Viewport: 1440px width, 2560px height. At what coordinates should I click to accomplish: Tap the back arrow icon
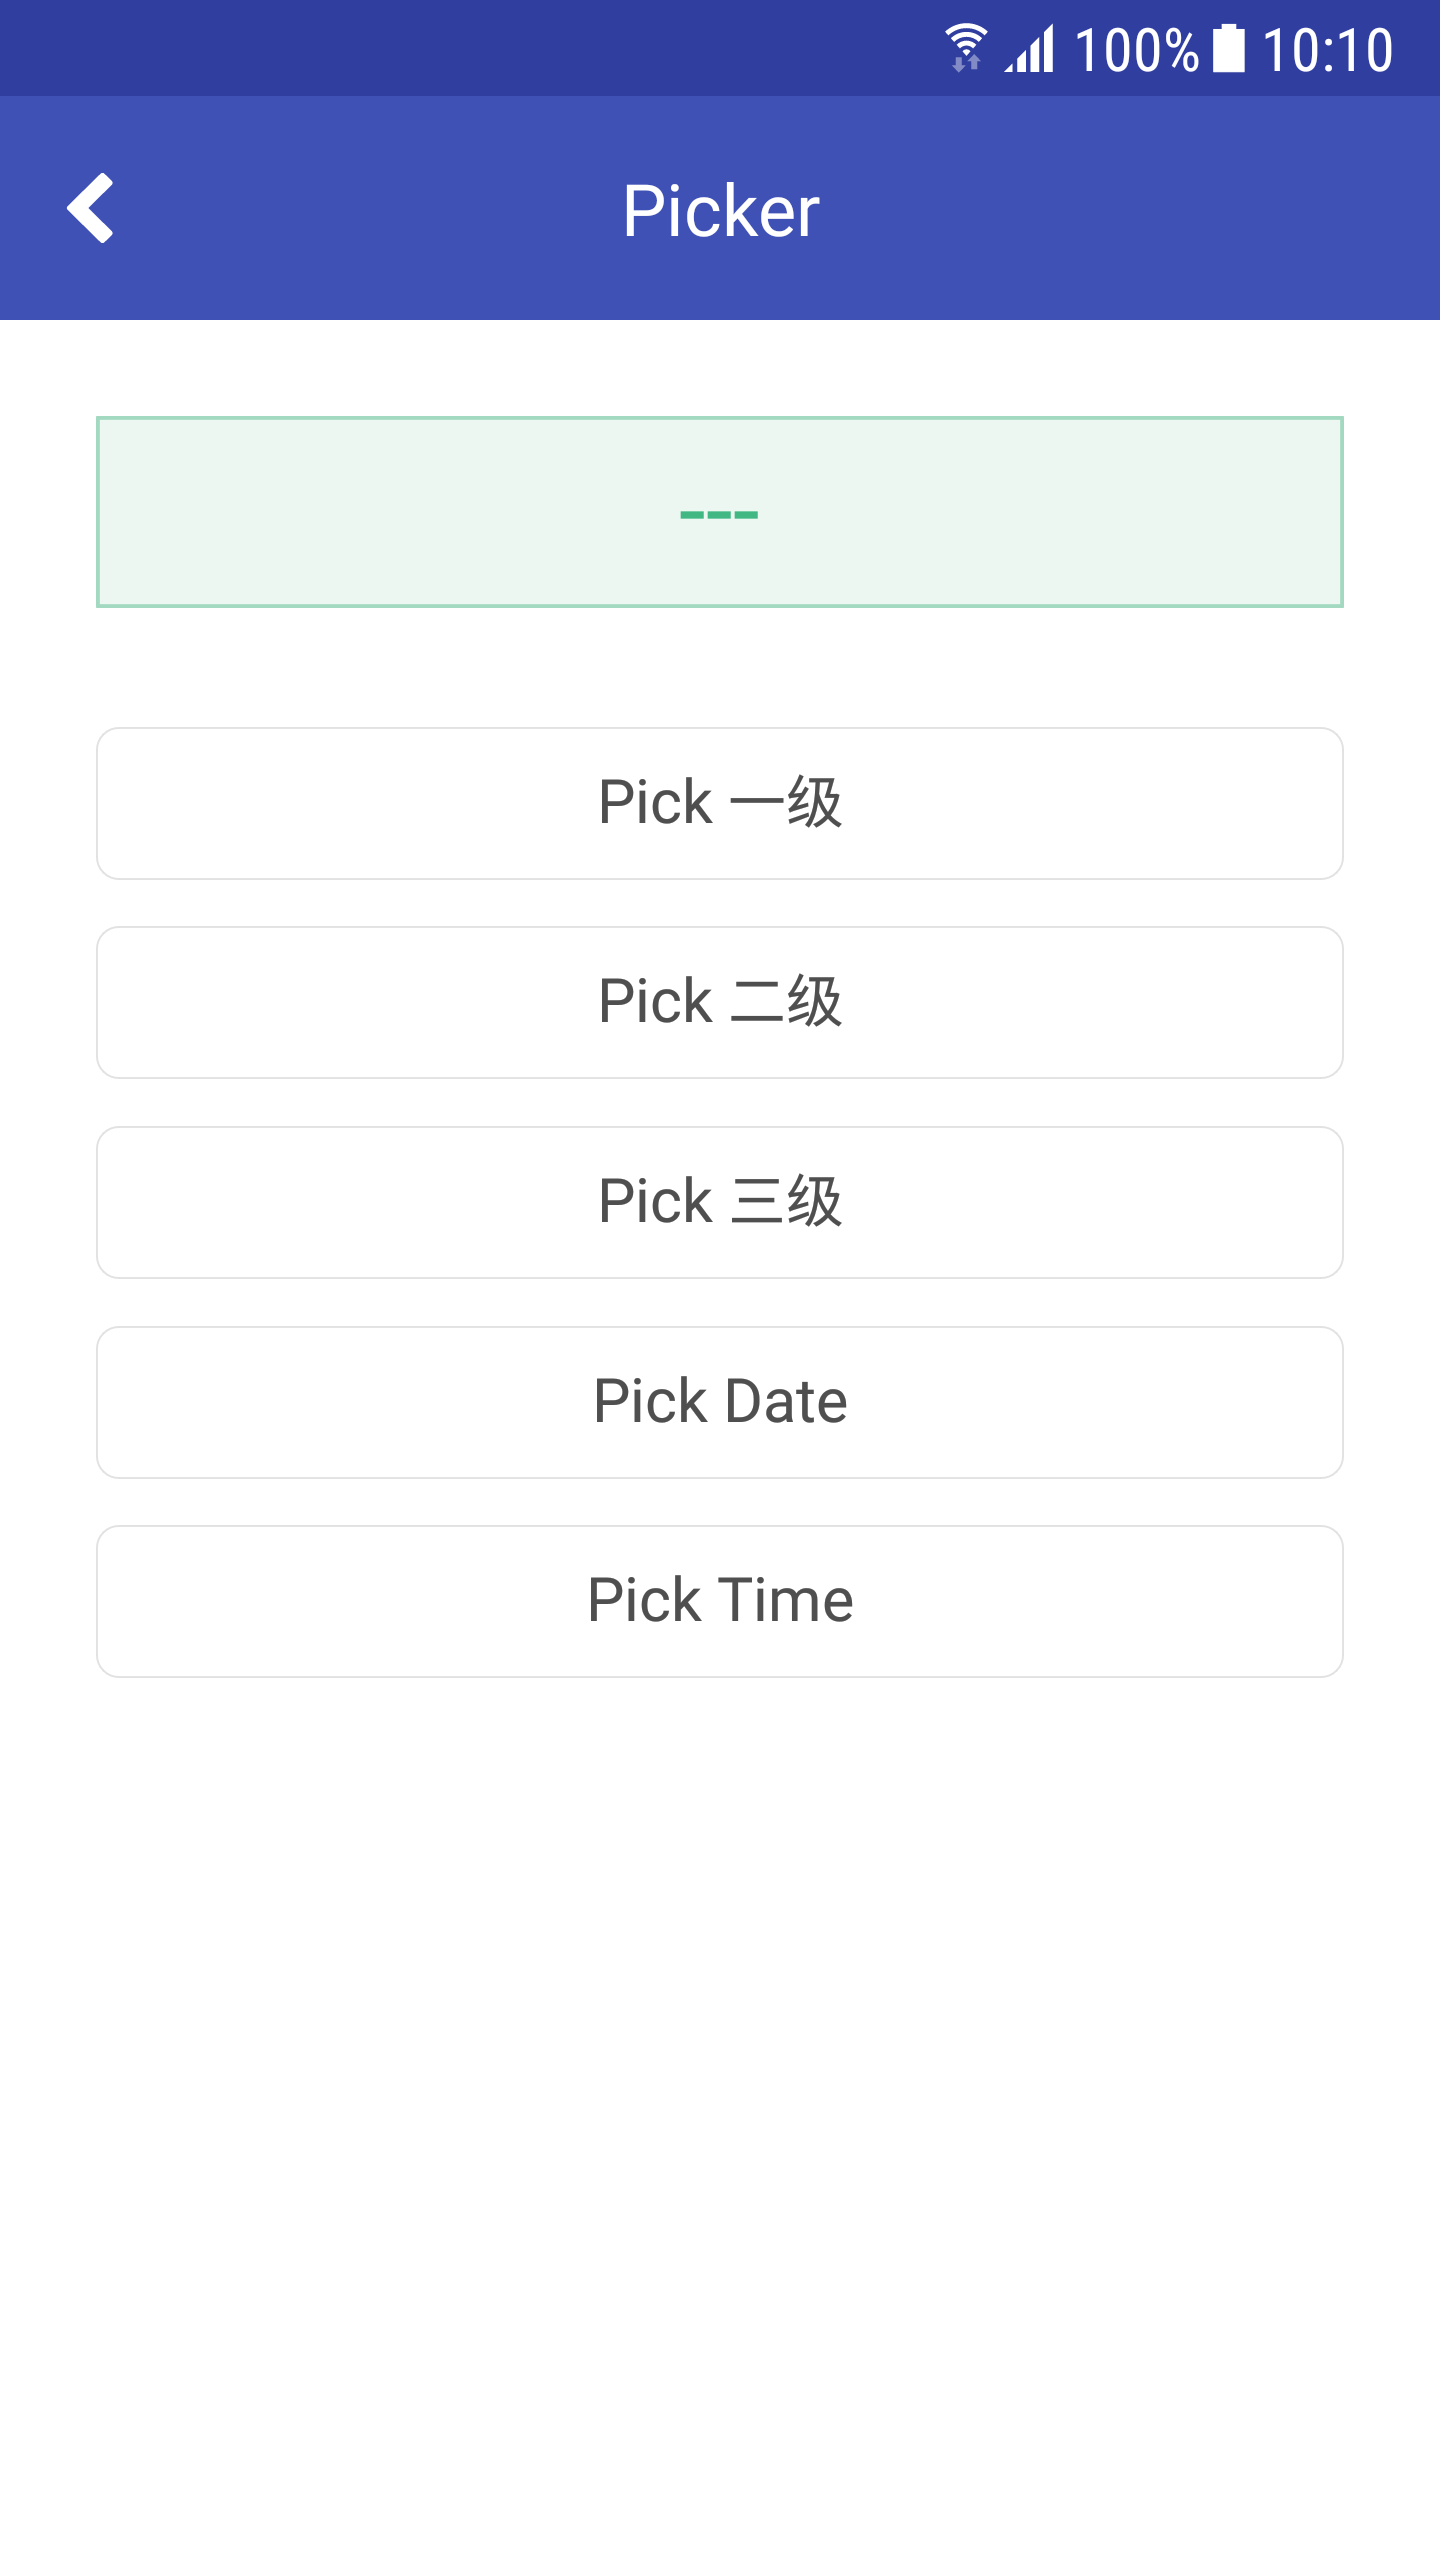pos(90,208)
